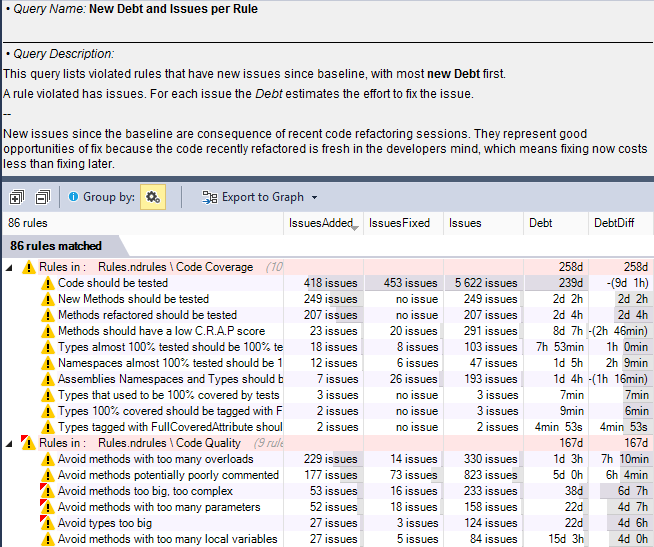Screen dimensions: 654x547
Task: Click critical warning icon of Avoid types too big
Action: click(x=47, y=523)
